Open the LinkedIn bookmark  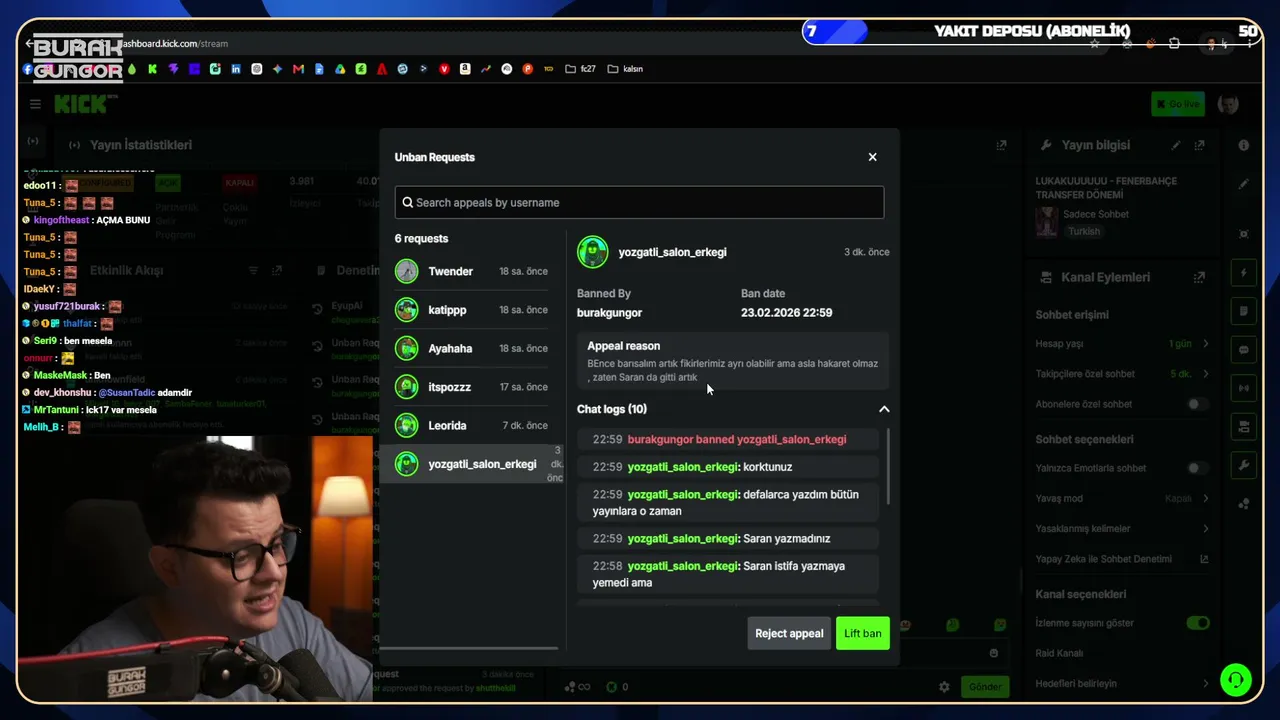click(x=236, y=69)
